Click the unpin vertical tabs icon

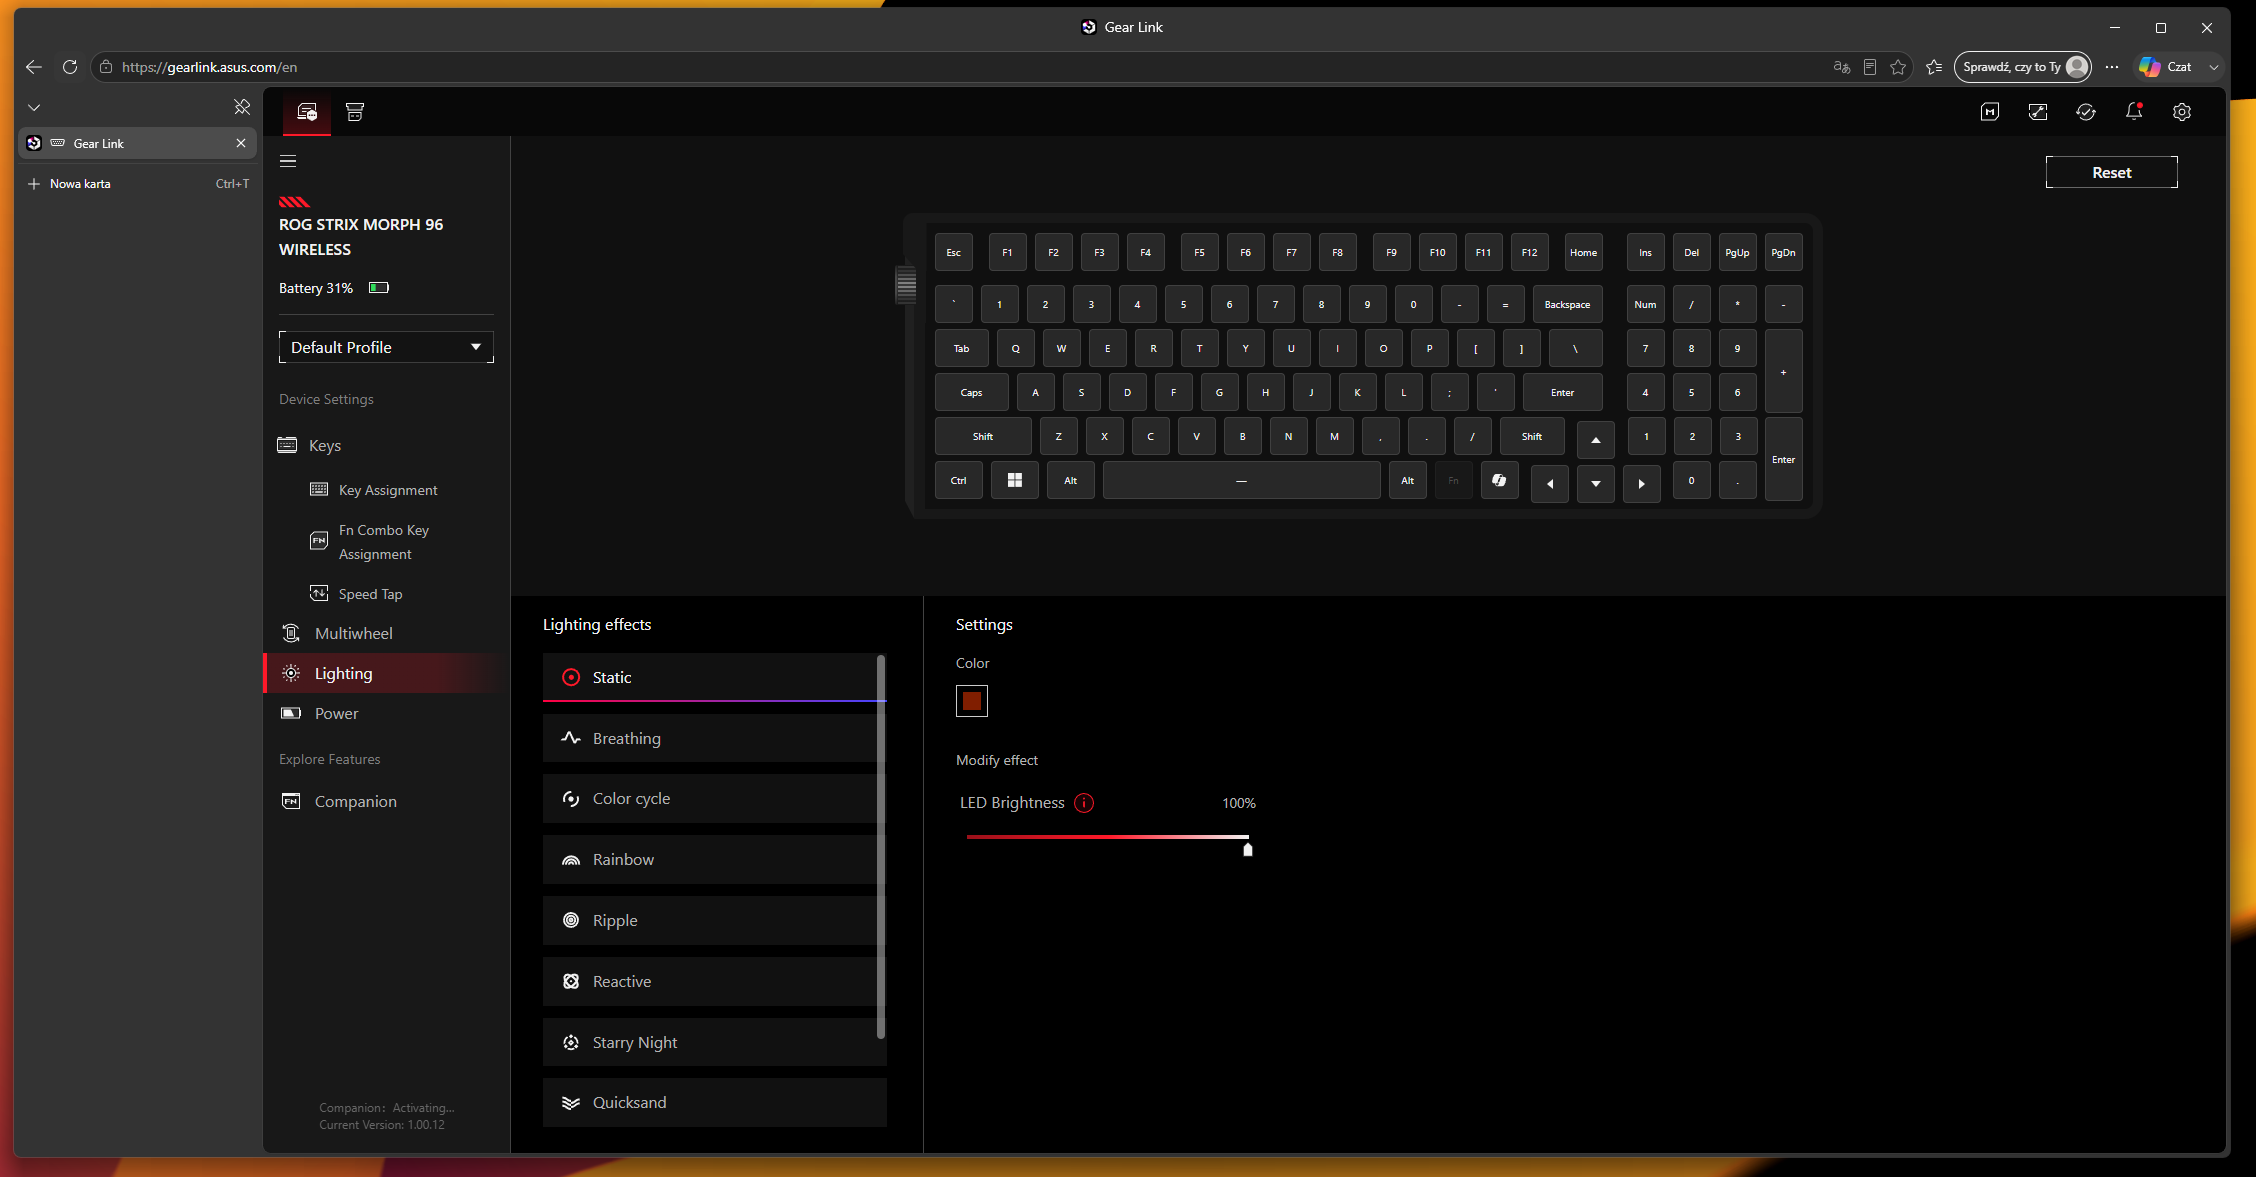242,107
